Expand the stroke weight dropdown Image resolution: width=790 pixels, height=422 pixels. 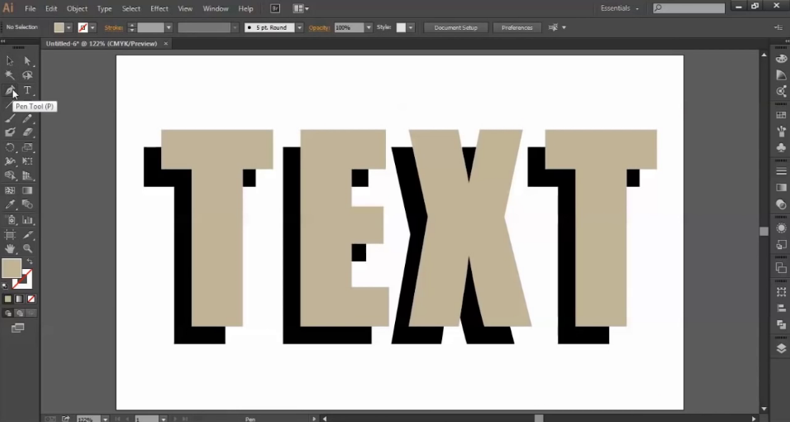(x=169, y=28)
